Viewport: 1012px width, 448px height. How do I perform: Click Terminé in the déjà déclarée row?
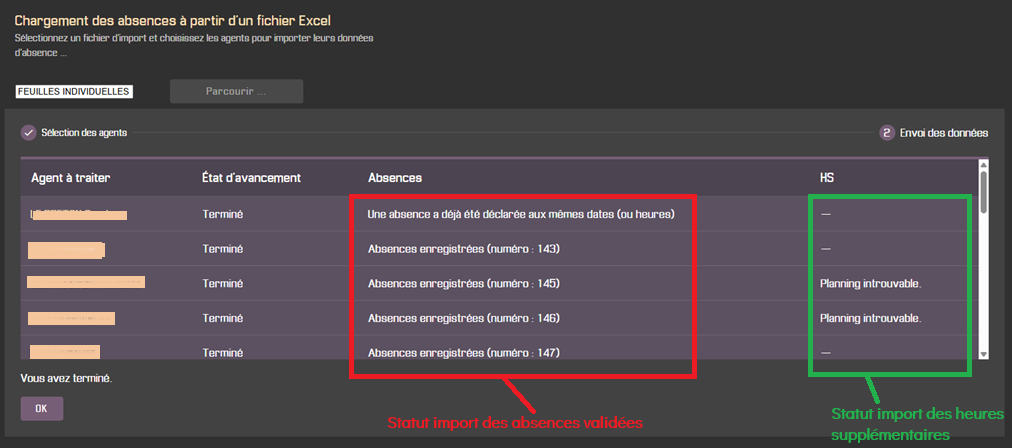click(223, 214)
